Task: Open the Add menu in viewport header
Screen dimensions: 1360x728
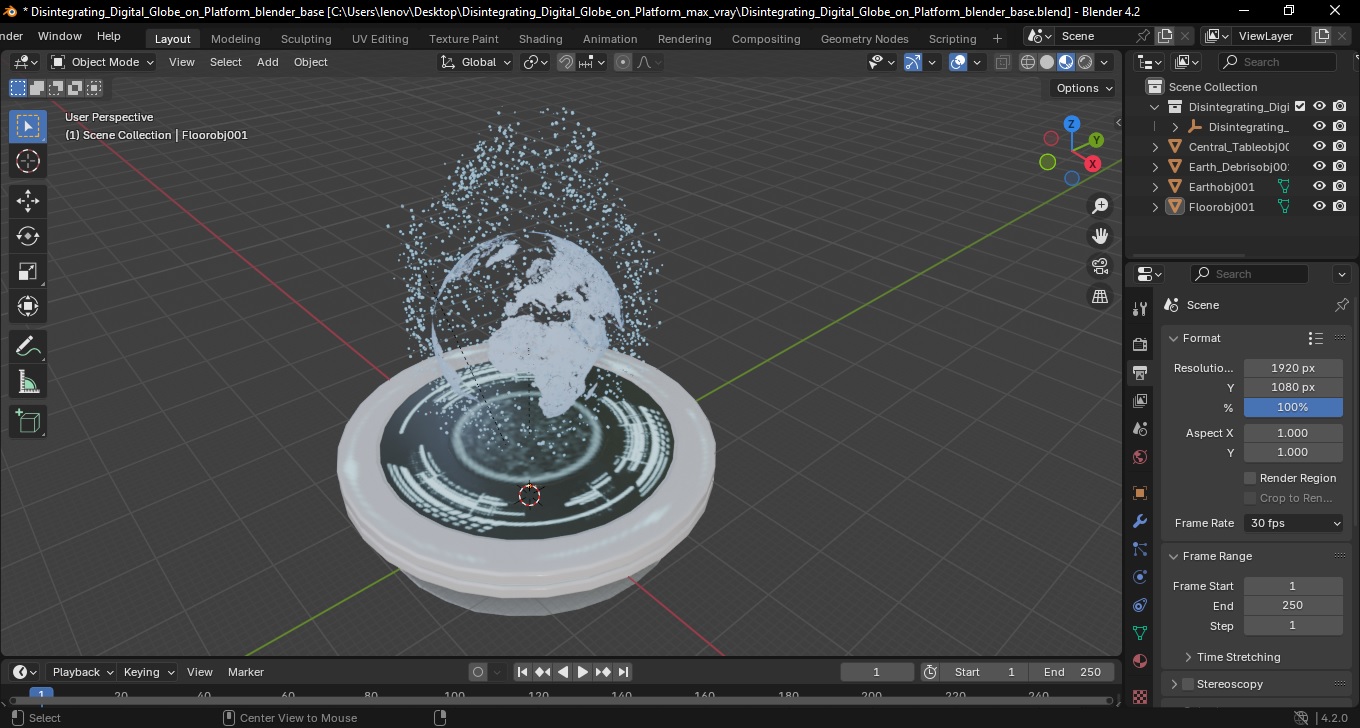Action: click(x=268, y=62)
